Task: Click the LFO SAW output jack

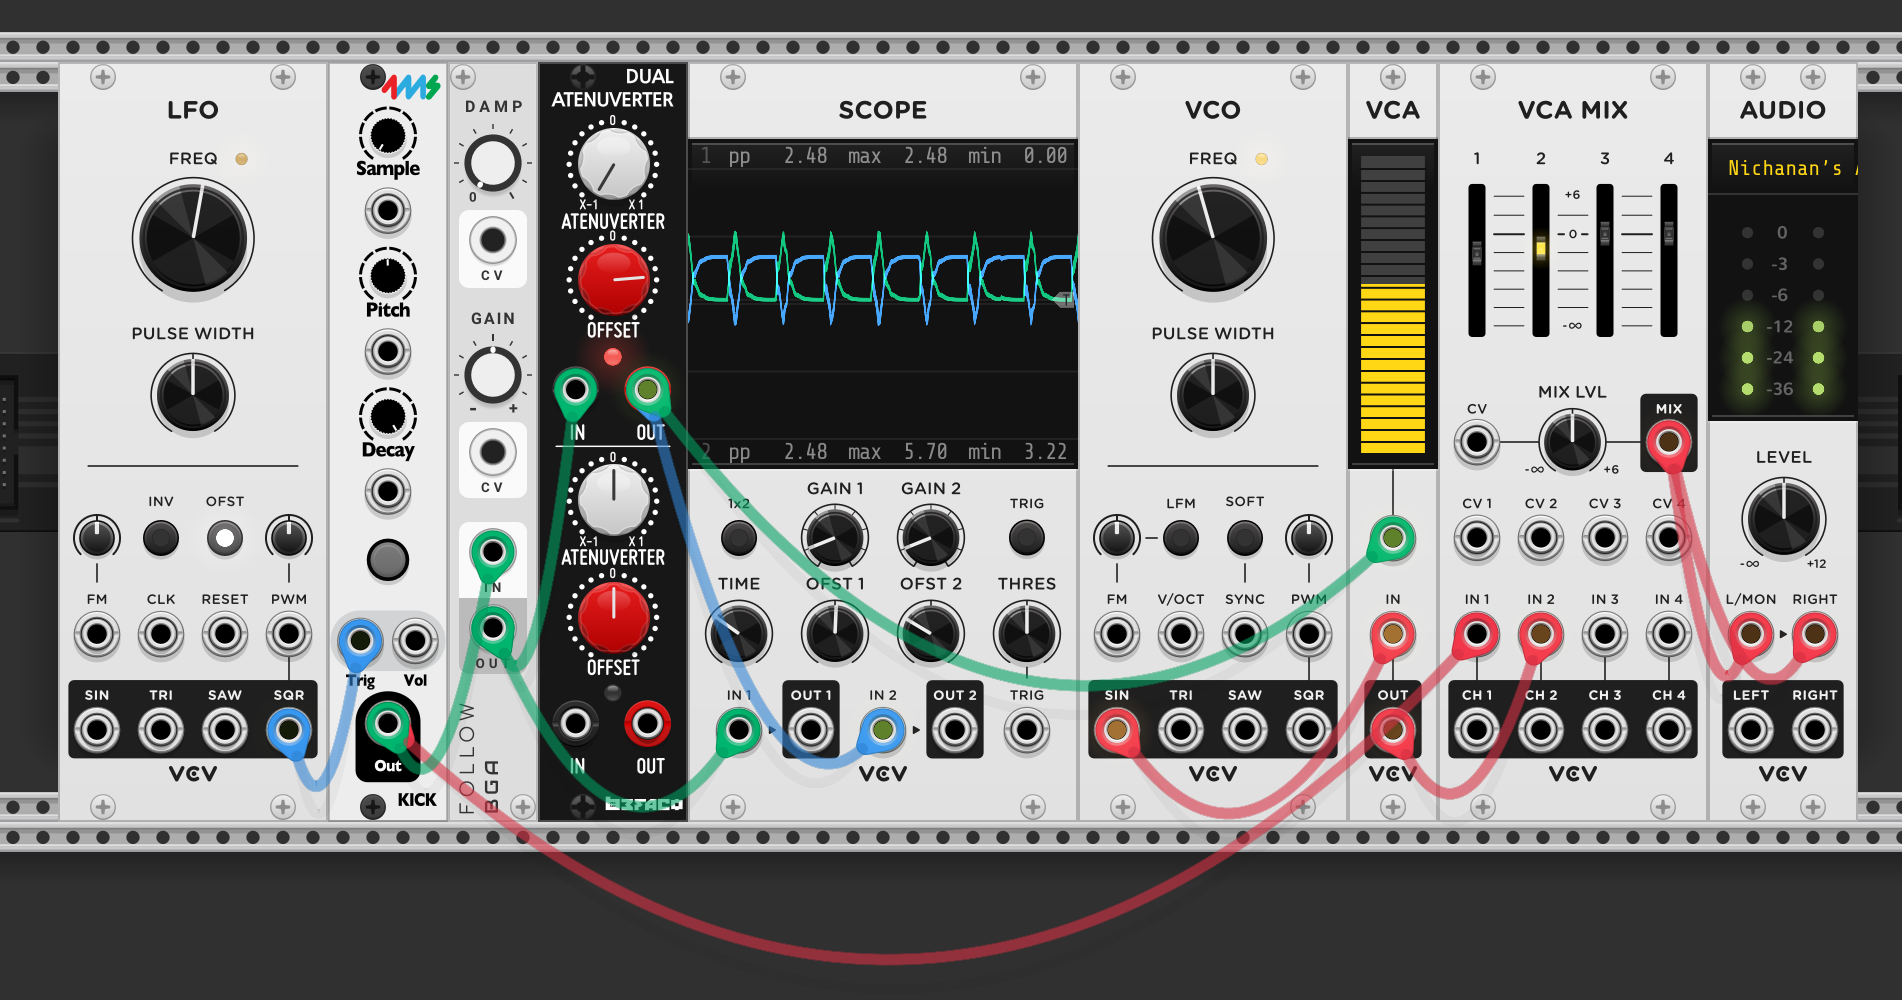Action: pos(225,730)
